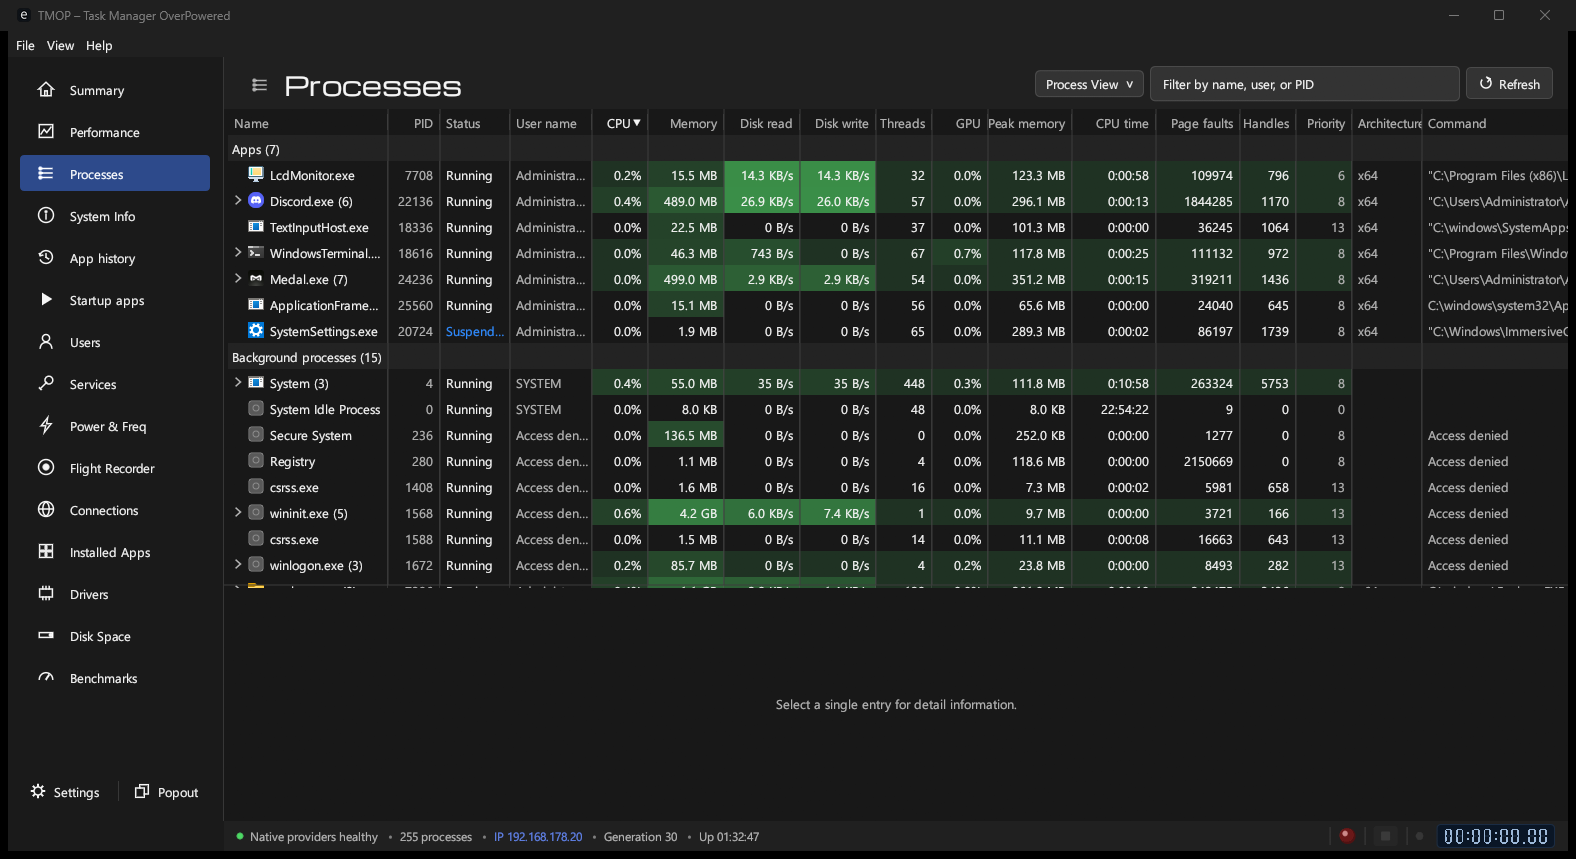
Task: Refresh the process list
Action: (x=1509, y=84)
